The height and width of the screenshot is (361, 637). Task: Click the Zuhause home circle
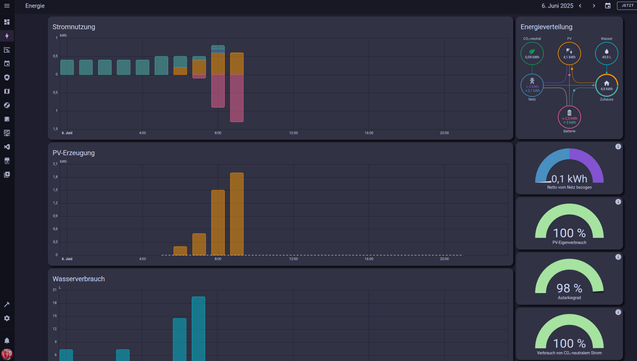click(607, 85)
